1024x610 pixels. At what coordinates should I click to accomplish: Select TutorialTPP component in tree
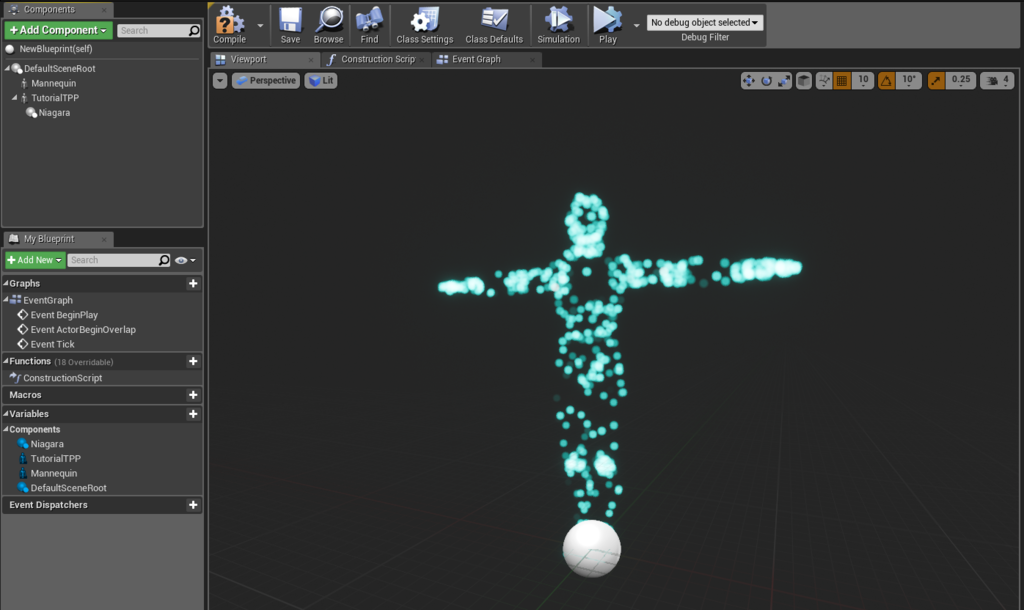pyautogui.click(x=55, y=98)
